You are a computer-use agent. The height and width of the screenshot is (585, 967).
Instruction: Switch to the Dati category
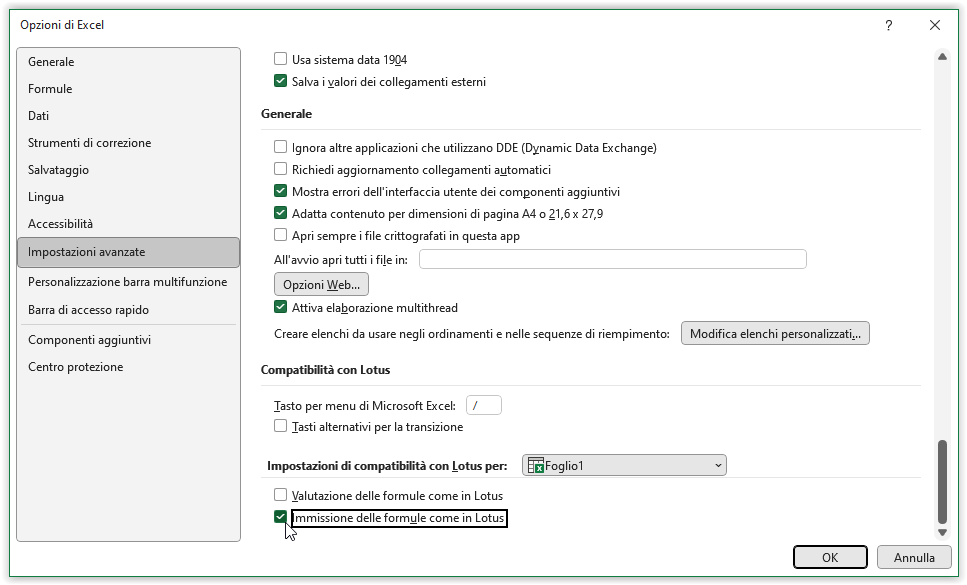[128, 116]
